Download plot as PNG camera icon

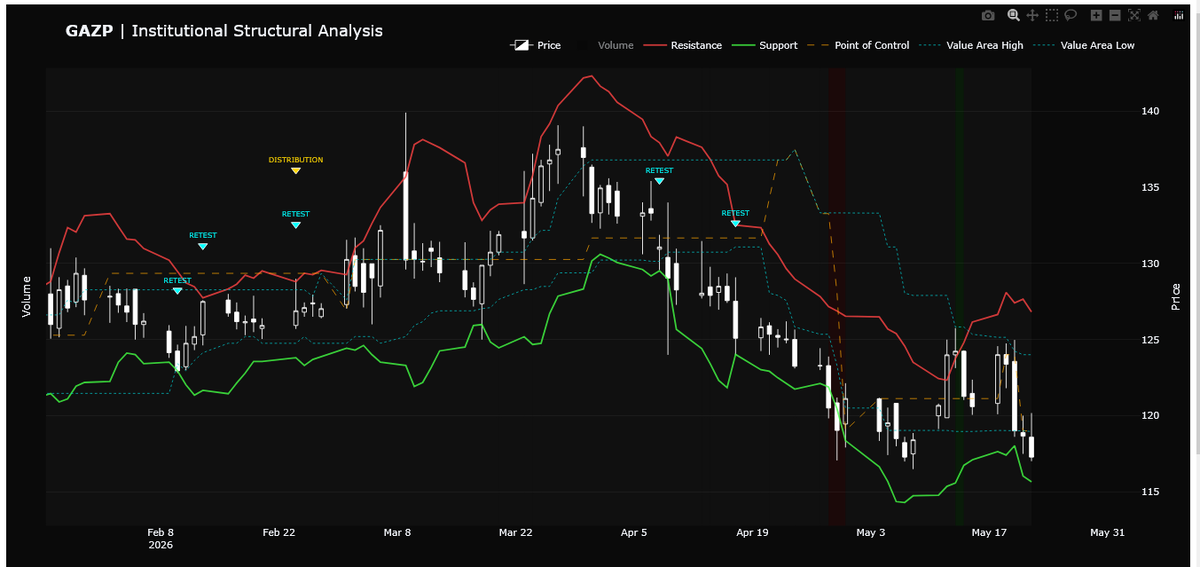tap(988, 15)
